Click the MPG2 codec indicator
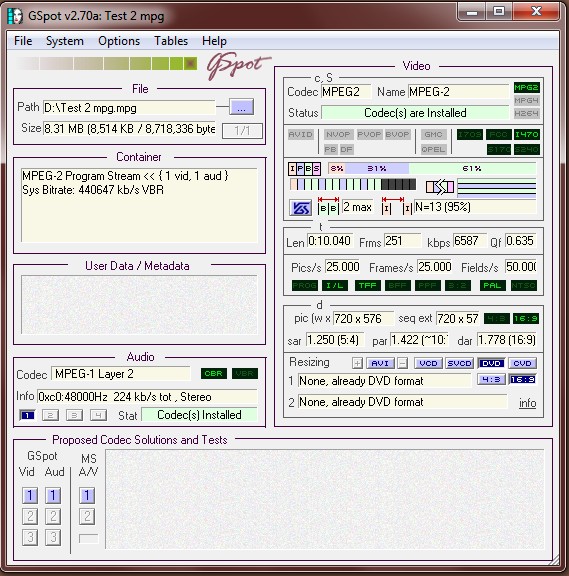Viewport: 569px width, 576px height. tap(526, 87)
